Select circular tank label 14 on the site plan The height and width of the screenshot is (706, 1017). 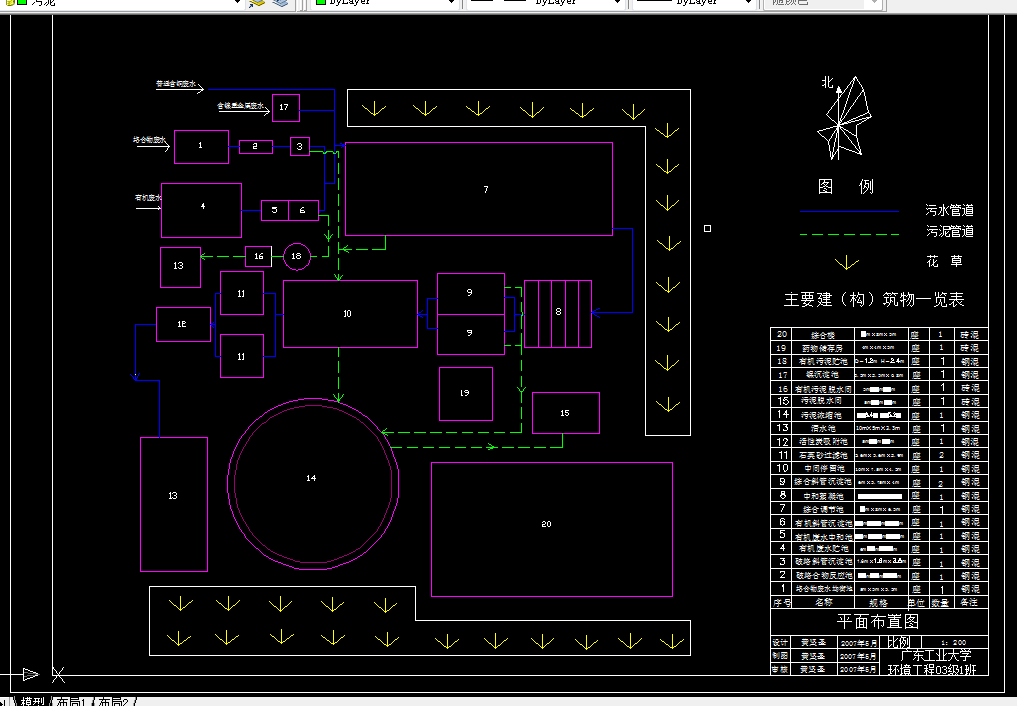[x=311, y=478]
